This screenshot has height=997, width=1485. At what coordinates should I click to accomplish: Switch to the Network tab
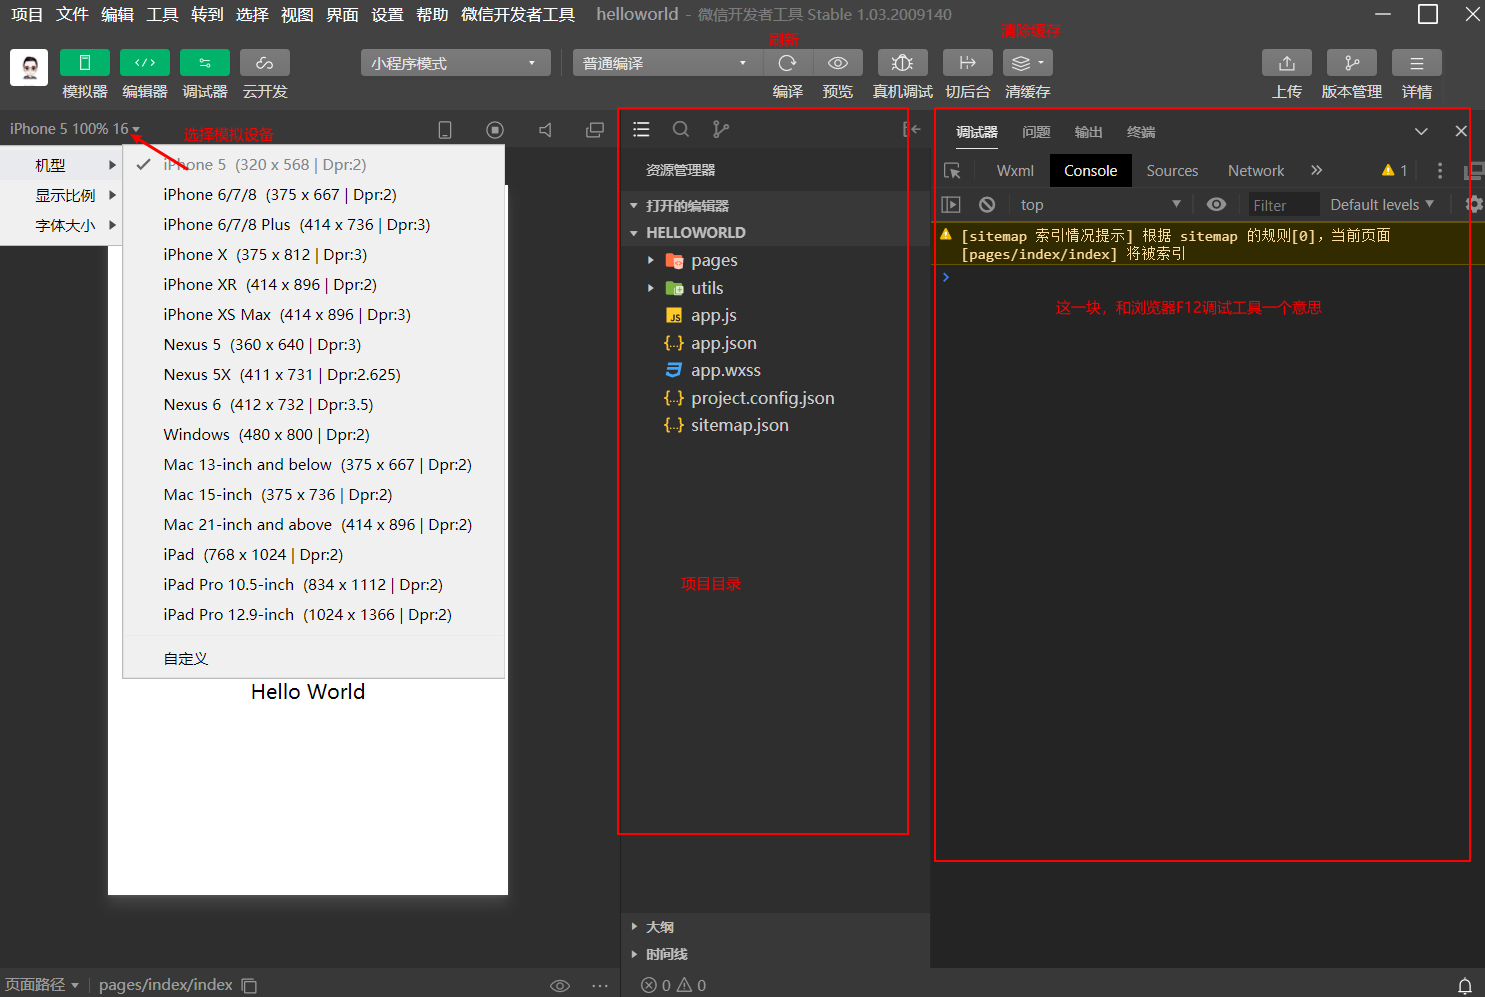(1256, 171)
